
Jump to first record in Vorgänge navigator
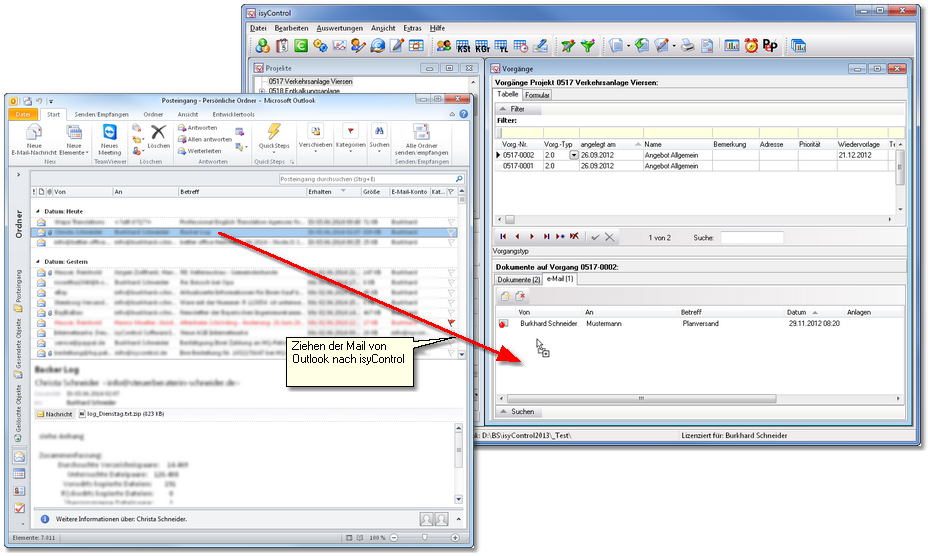pos(503,237)
